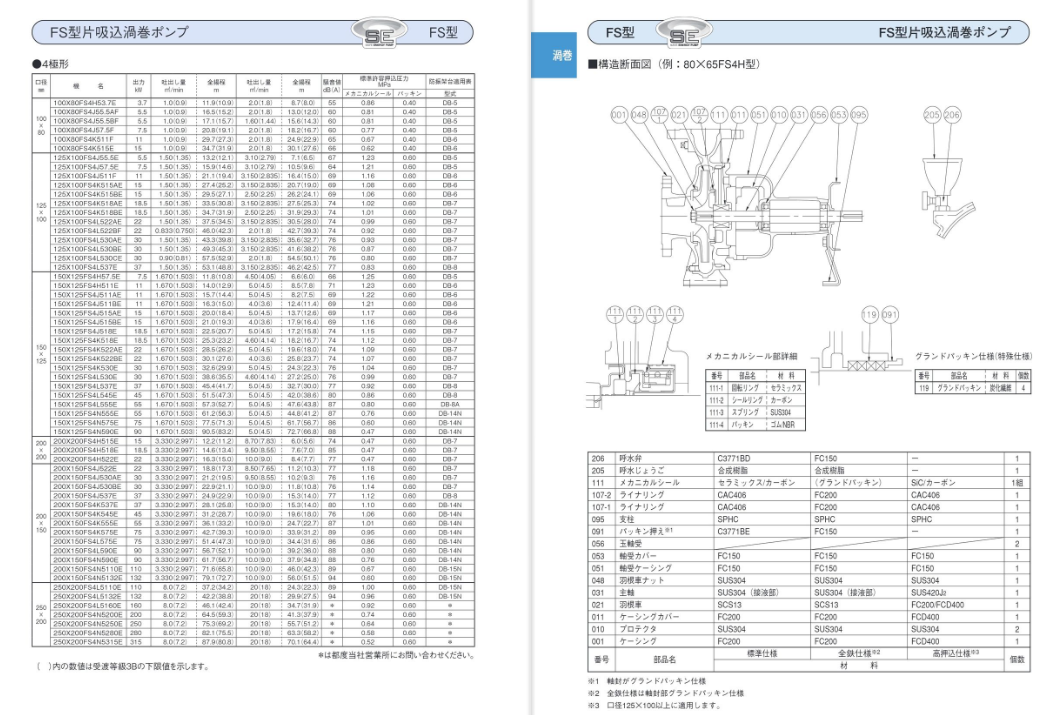This screenshot has width=1063, height=715.
Task: Click callout balloon 095 on the section drawing
Action: point(858,115)
